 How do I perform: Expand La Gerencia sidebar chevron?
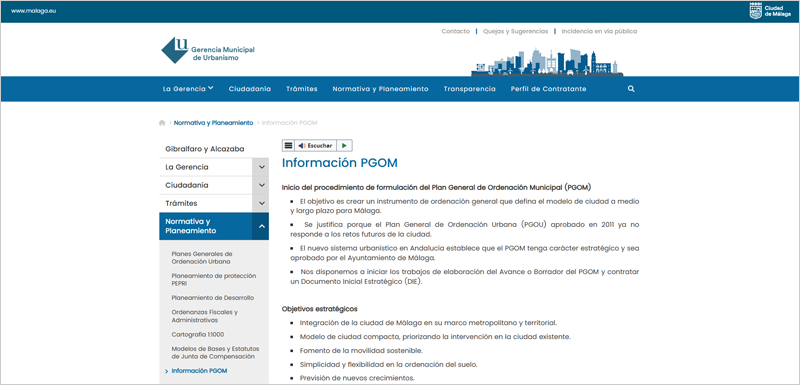pyautogui.click(x=261, y=167)
